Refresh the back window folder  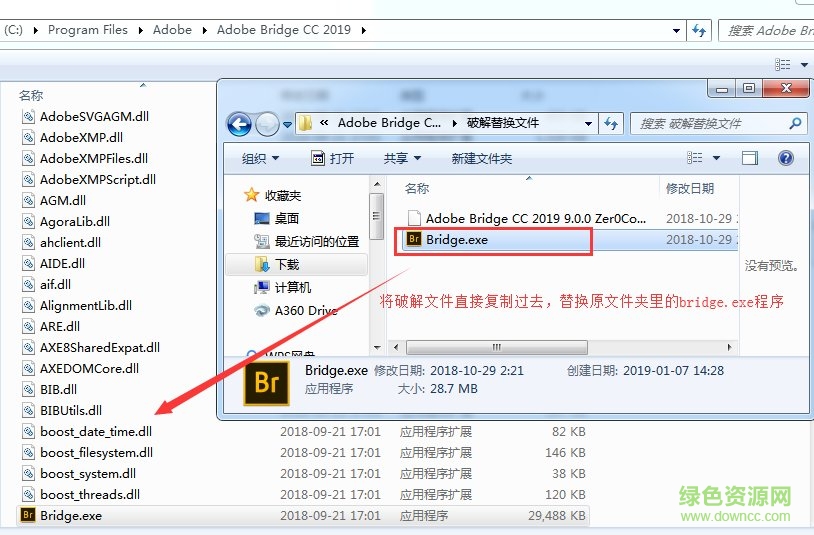pyautogui.click(x=699, y=31)
